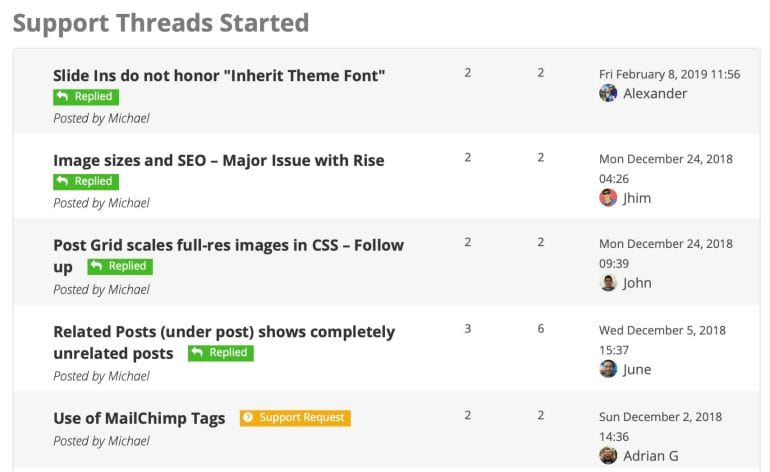Open Image sizes and SEO thread

point(219,161)
